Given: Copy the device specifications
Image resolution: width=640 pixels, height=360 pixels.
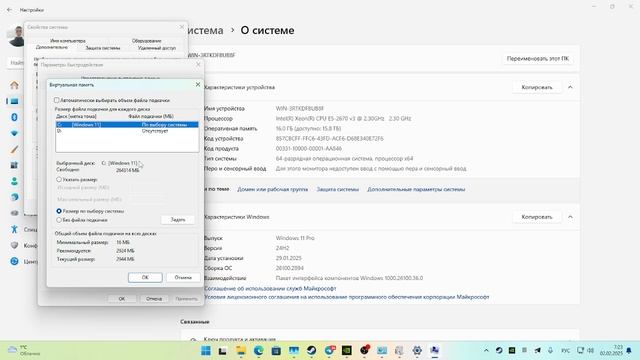Looking at the screenshot, I should pos(537,87).
